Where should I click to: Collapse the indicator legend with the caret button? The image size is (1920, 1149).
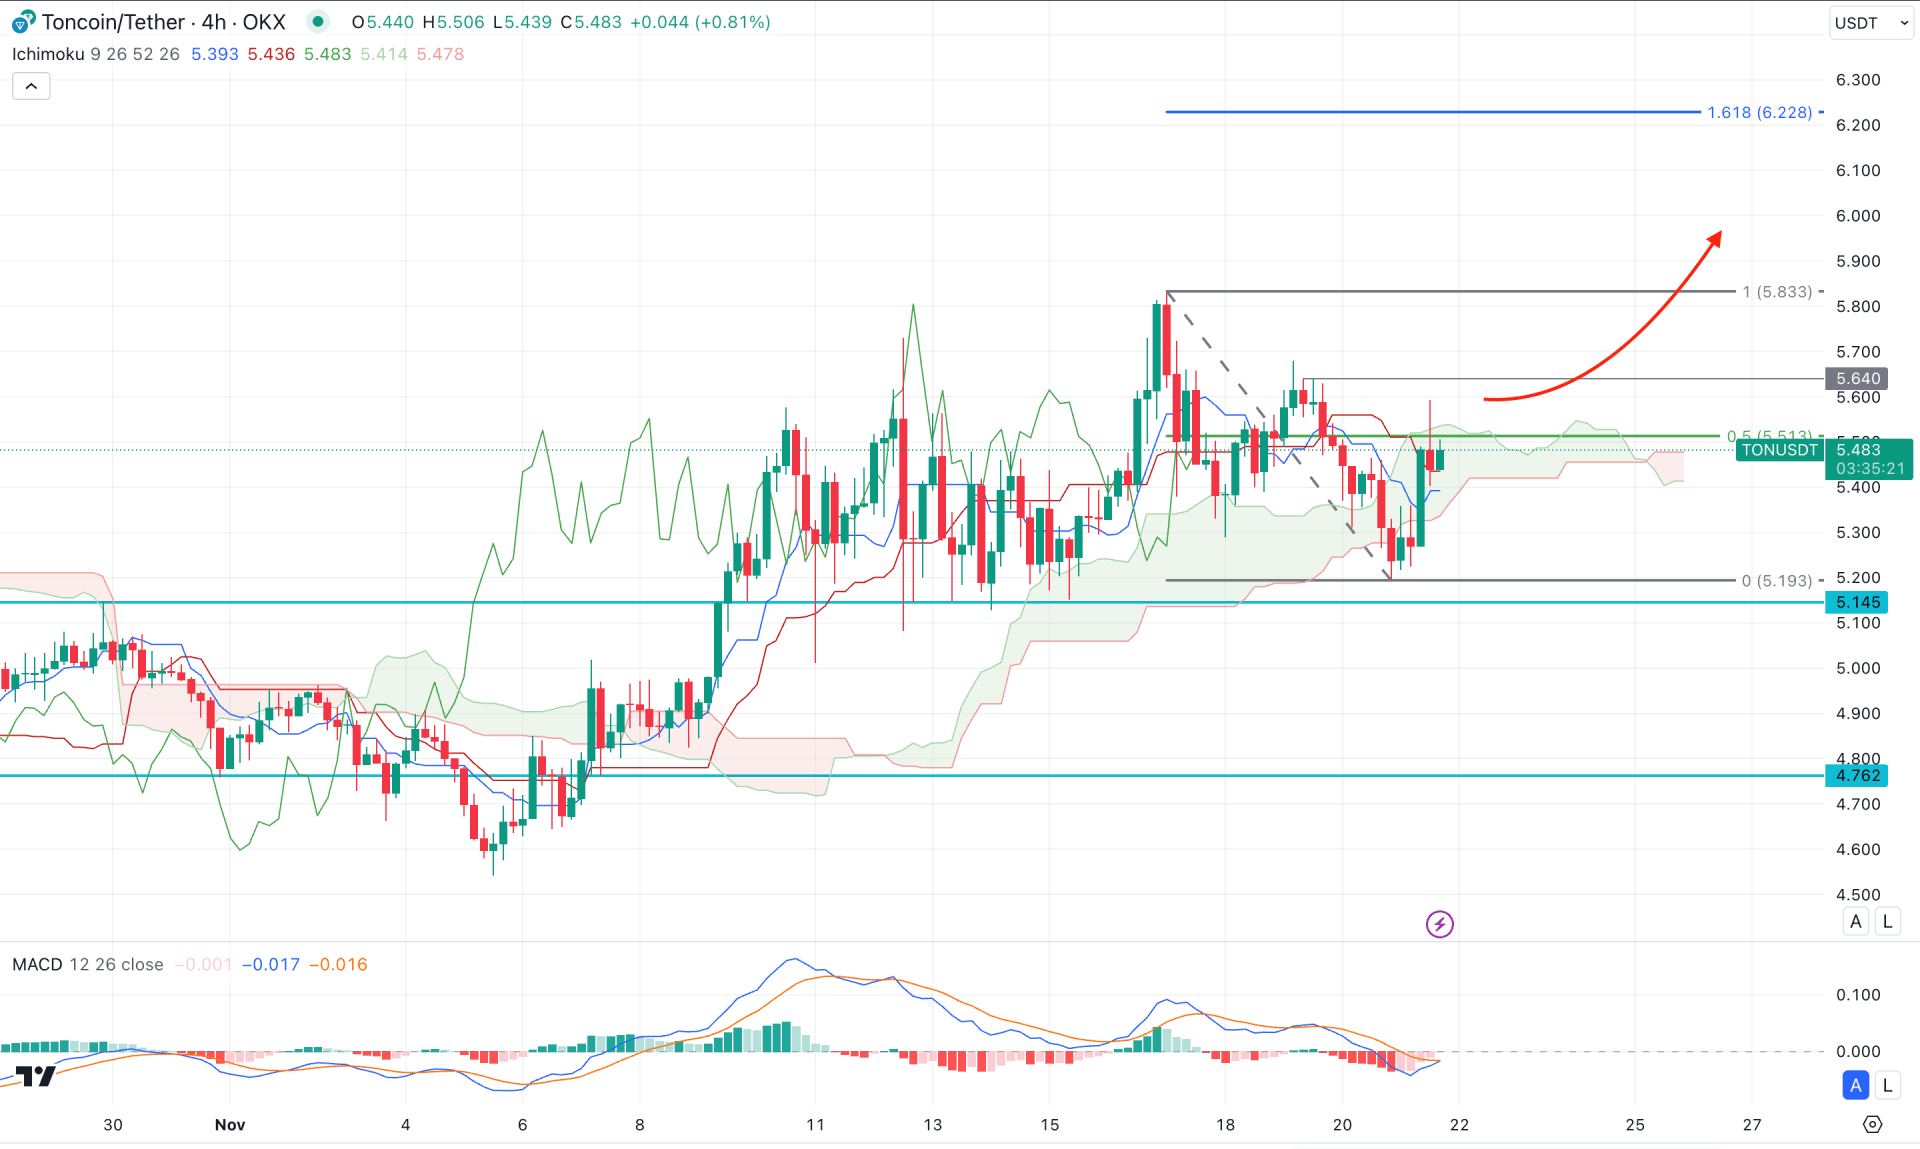tap(31, 86)
